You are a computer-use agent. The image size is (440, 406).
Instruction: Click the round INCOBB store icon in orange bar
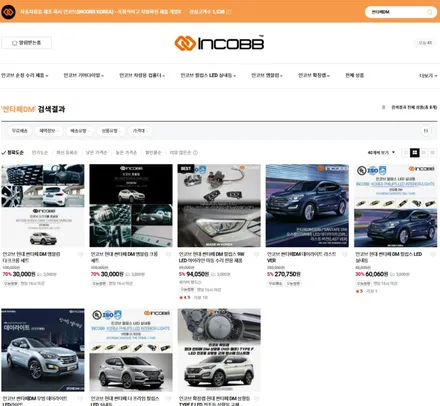pyautogui.click(x=8, y=12)
